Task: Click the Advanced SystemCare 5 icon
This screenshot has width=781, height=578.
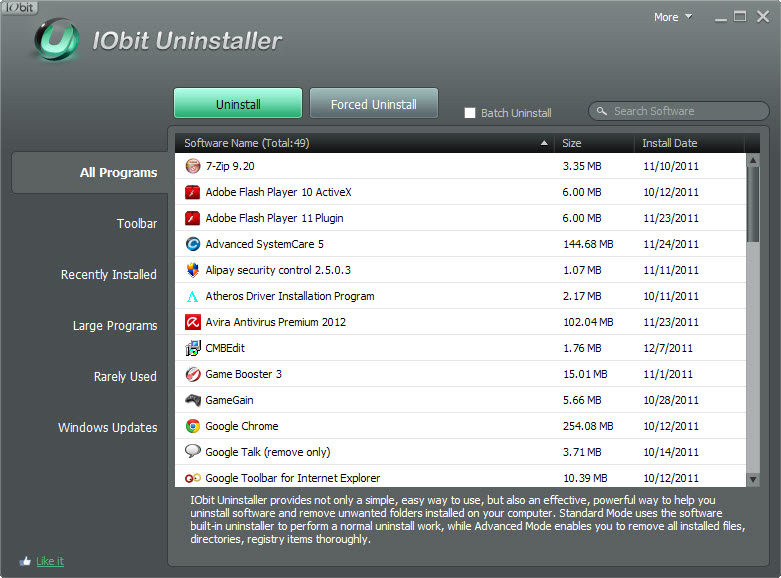Action: pyautogui.click(x=193, y=244)
